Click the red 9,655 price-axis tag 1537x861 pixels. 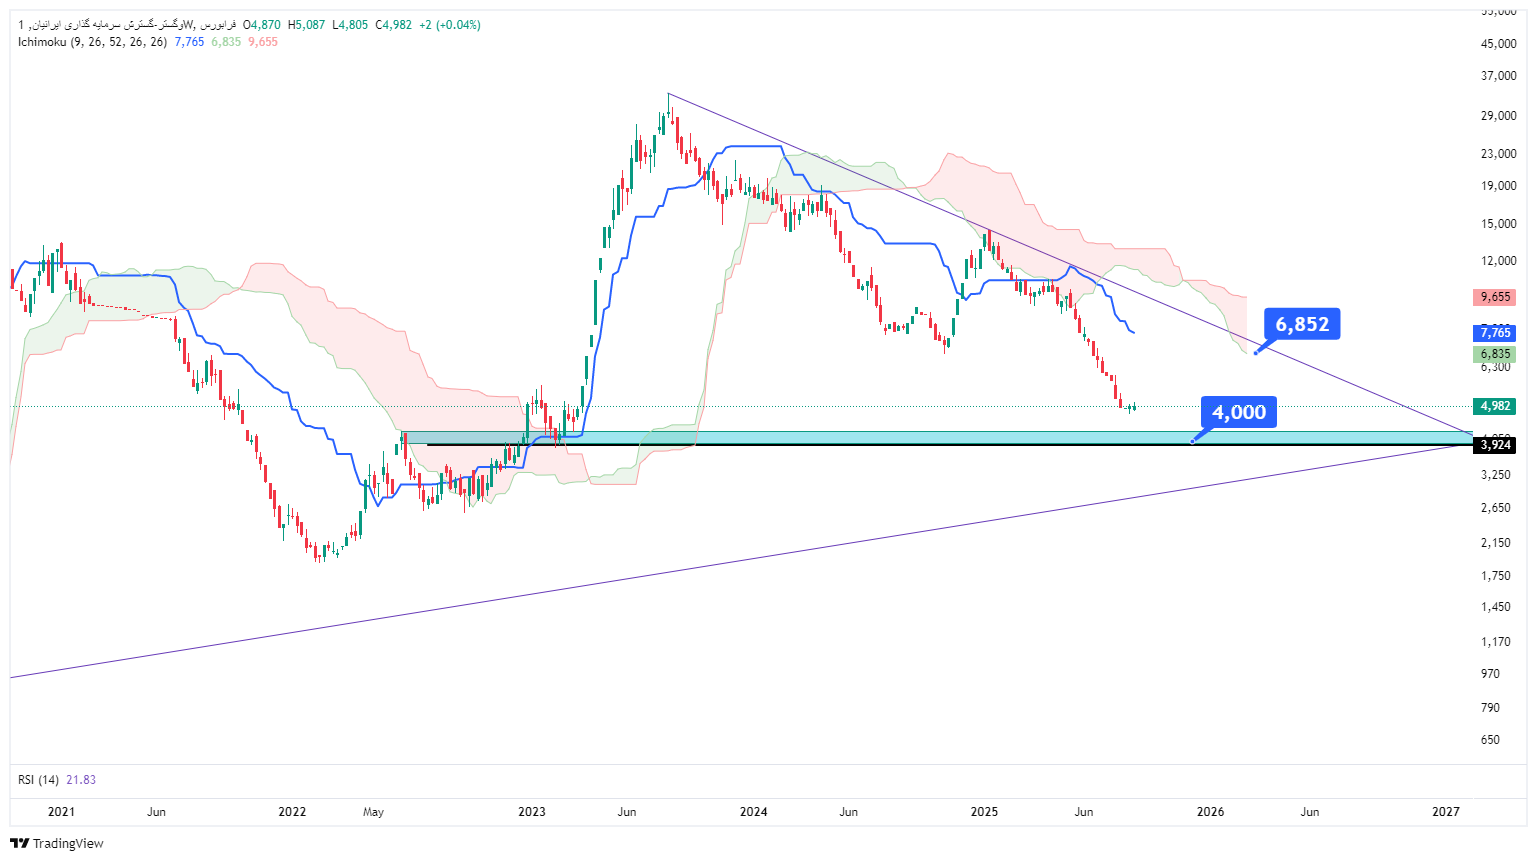pos(1495,297)
